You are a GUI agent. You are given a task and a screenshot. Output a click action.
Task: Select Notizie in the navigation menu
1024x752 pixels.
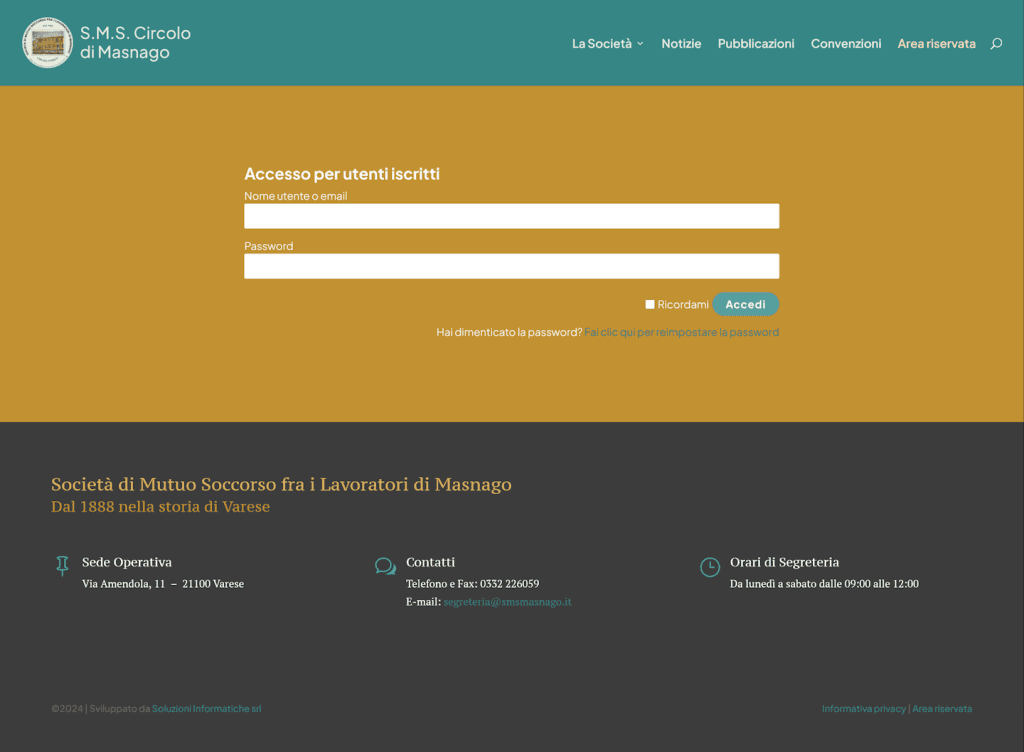click(x=681, y=44)
